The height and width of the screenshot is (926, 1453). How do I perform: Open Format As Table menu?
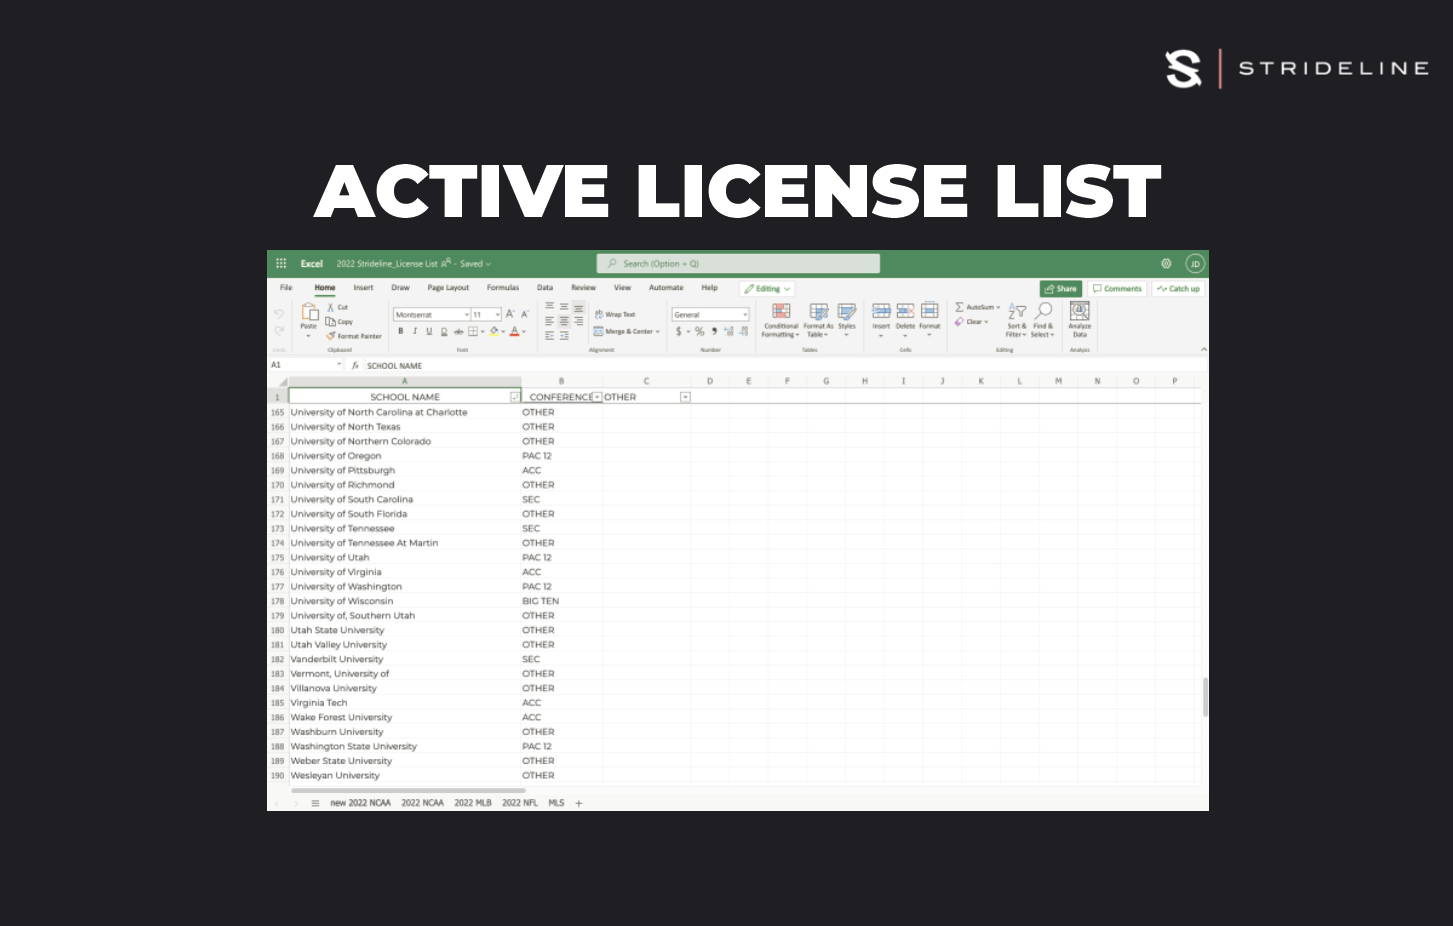pos(818,321)
